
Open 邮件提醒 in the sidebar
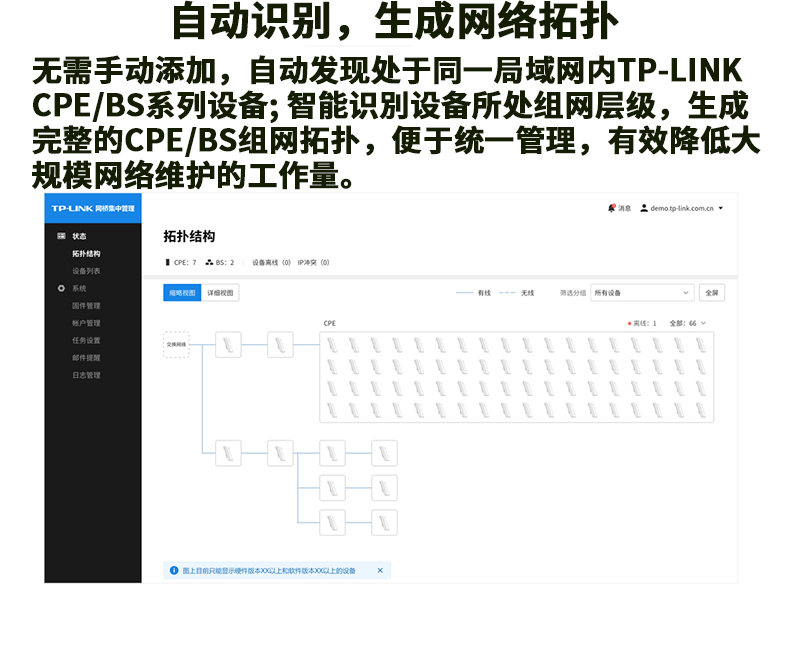(x=86, y=358)
